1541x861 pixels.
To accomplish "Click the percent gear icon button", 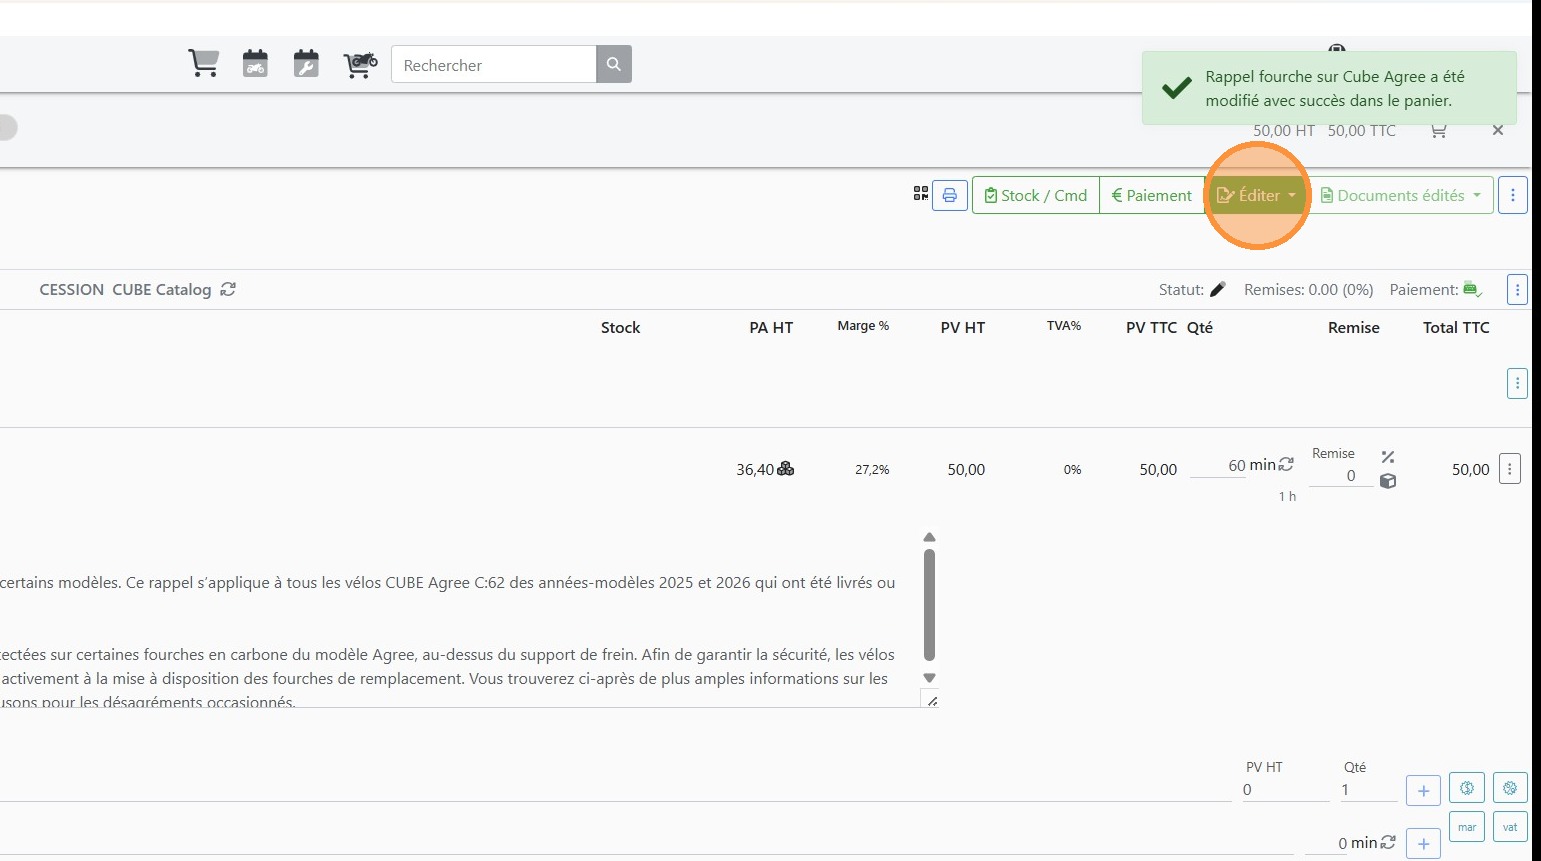I will [x=1510, y=788].
